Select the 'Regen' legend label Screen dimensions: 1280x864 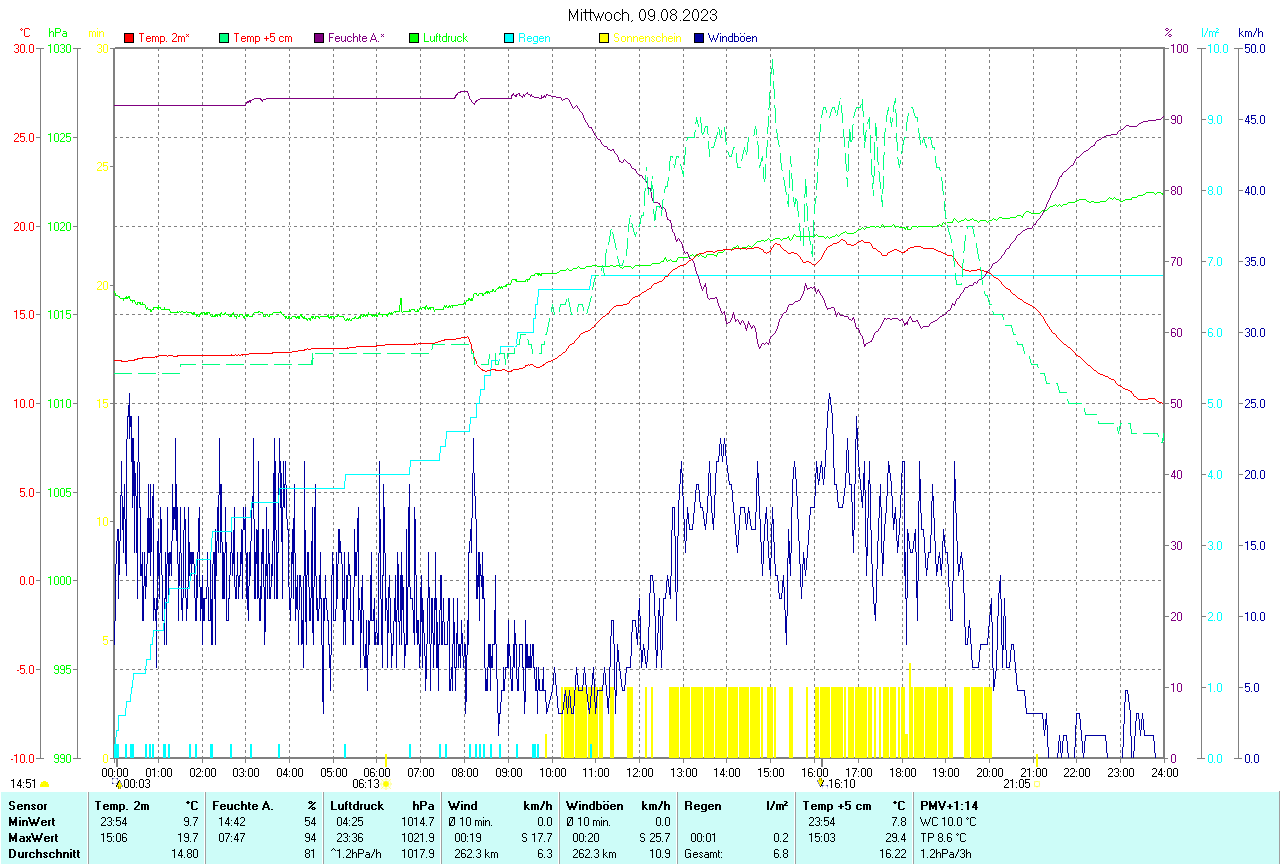point(533,38)
